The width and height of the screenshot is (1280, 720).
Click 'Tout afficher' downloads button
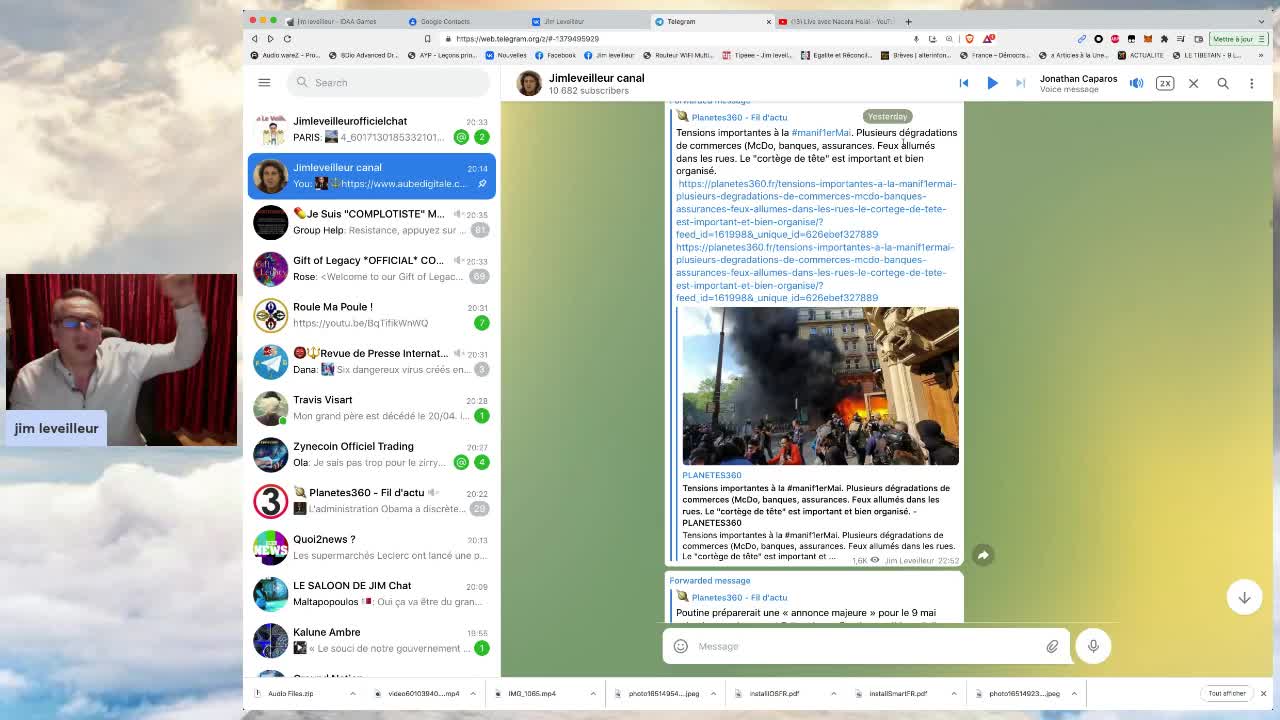[x=1226, y=693]
